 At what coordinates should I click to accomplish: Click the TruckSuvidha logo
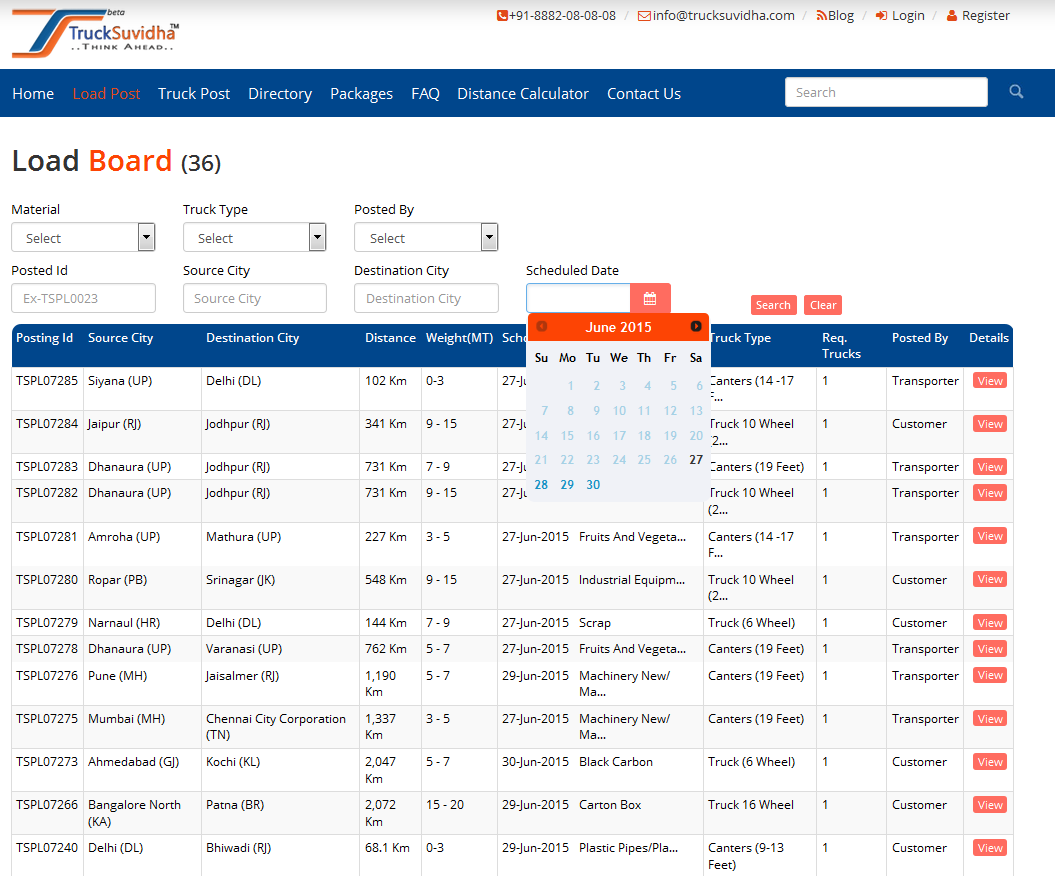tap(96, 34)
